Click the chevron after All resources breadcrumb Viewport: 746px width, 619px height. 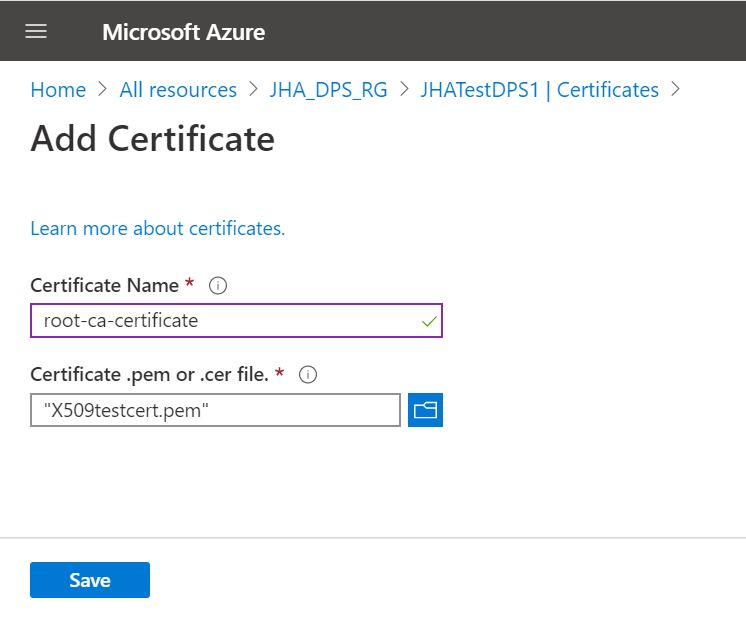point(253,90)
